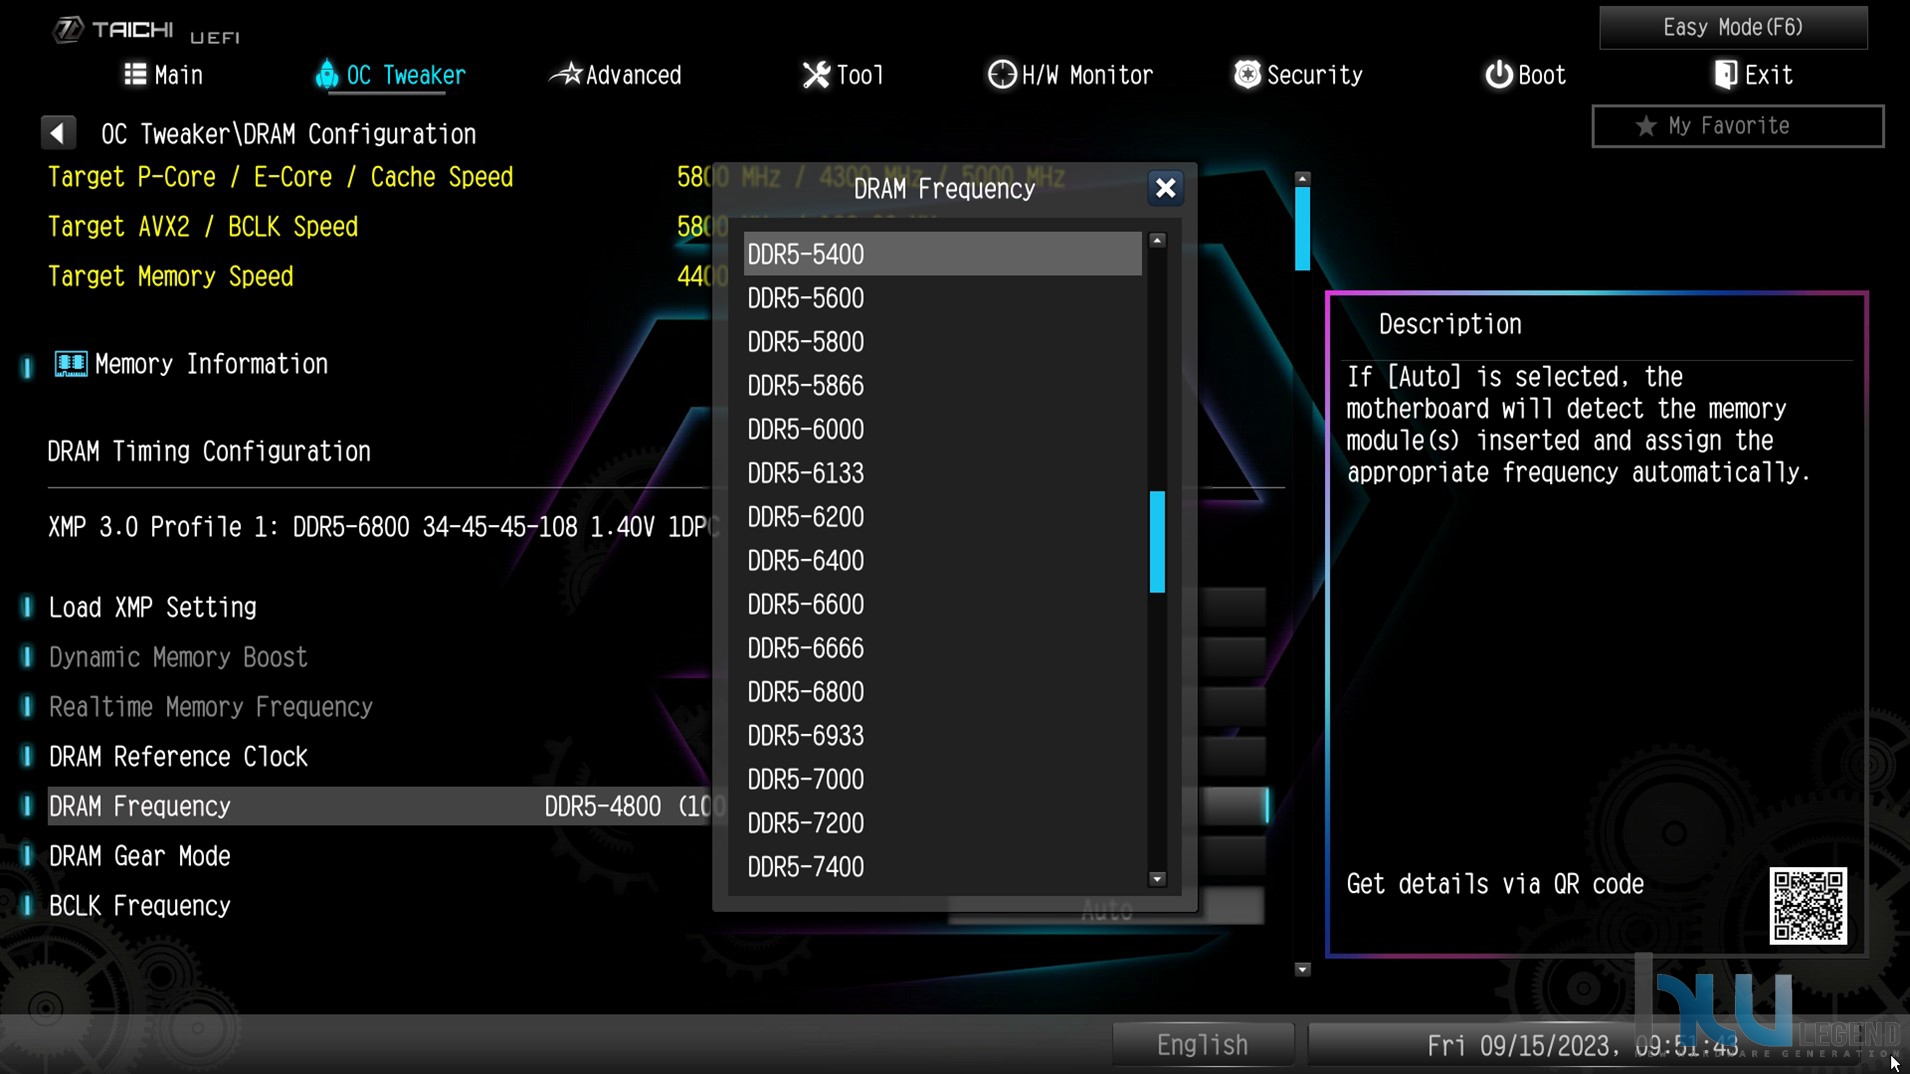Click the popup list scrollbar thumb
The image size is (1910, 1074).
(1157, 541)
